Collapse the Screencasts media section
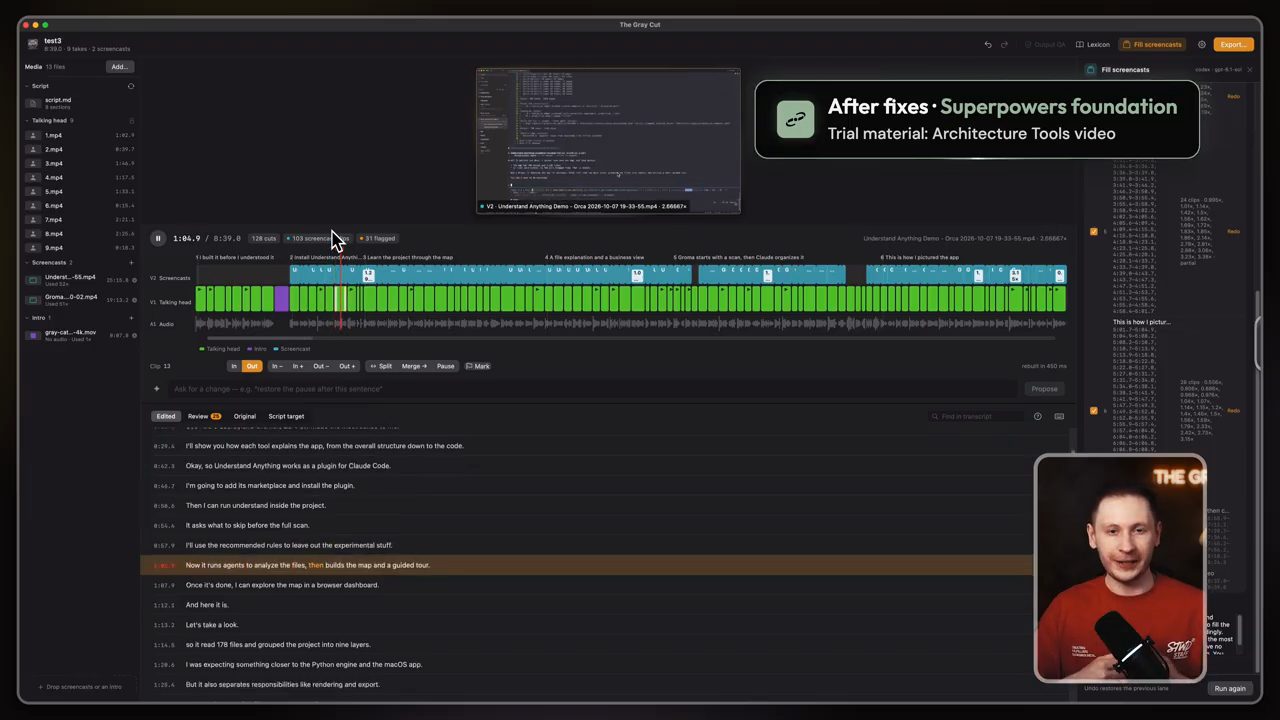This screenshot has width=1280, height=720. point(27,262)
